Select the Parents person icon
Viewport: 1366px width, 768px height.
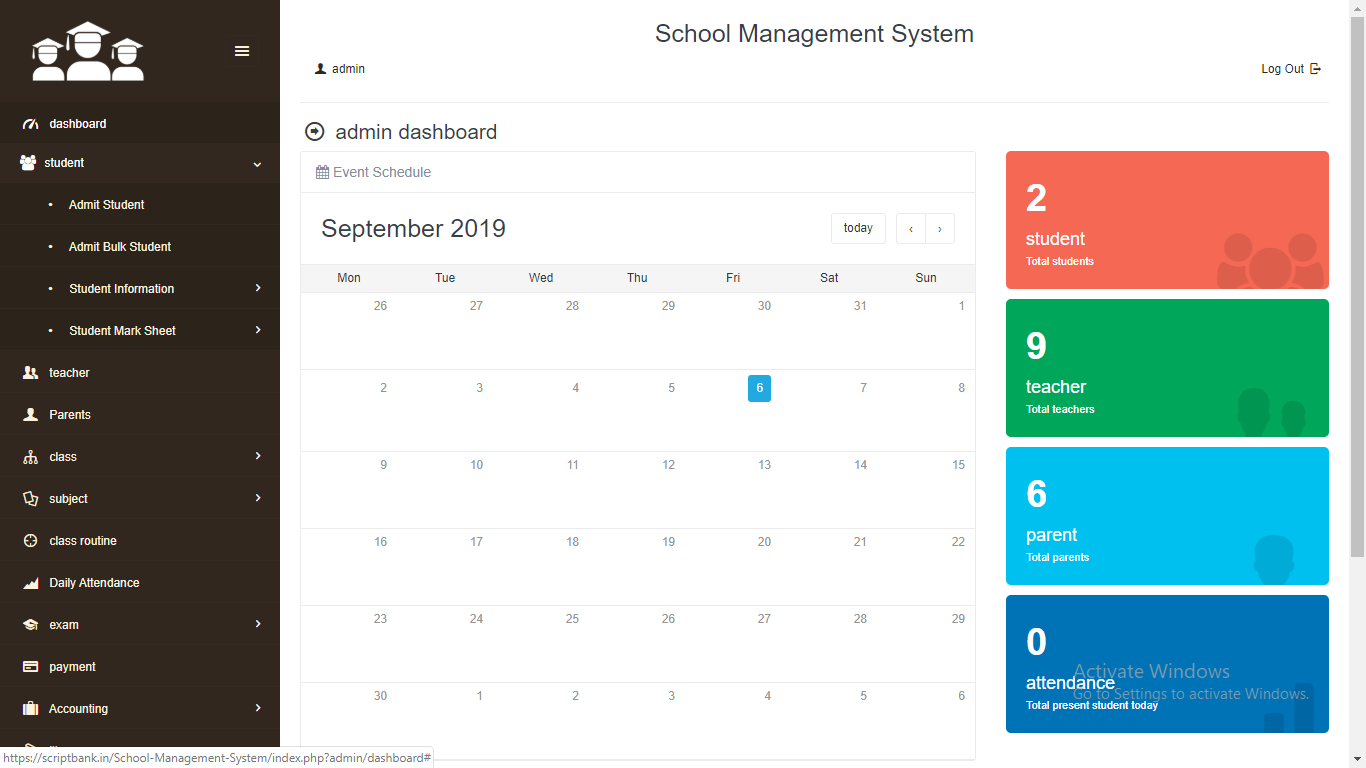click(30, 415)
